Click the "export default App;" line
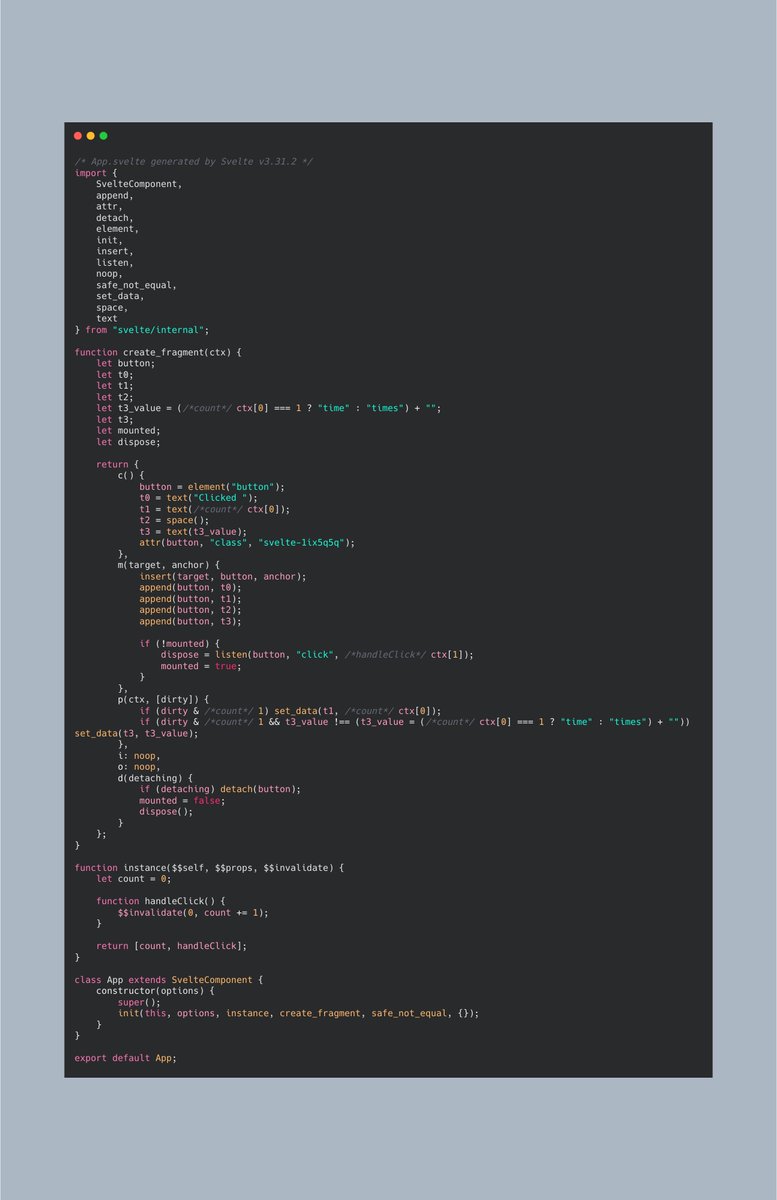777x1200 pixels. coord(126,1058)
